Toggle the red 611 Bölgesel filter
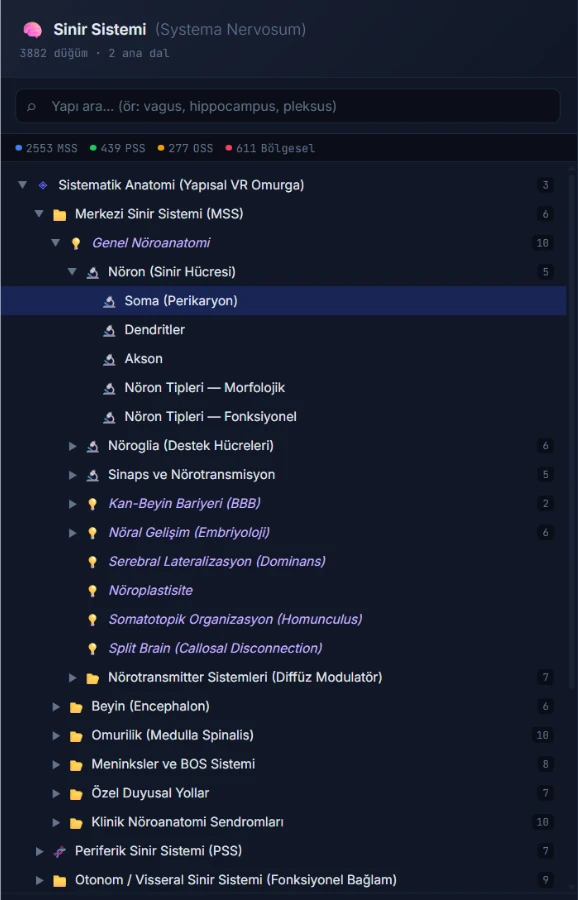The width and height of the screenshot is (578, 900). (270, 149)
